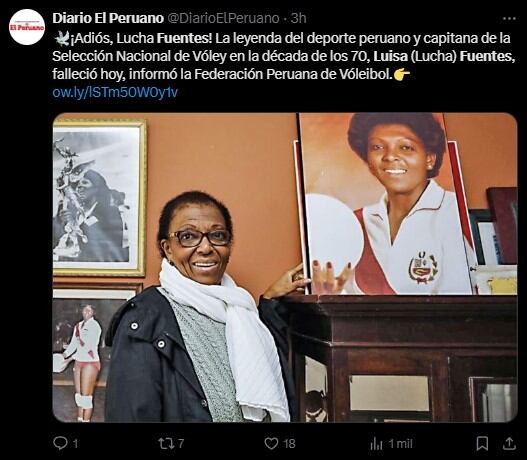
Task: Like the tweet with heart icon
Action: click(271, 444)
